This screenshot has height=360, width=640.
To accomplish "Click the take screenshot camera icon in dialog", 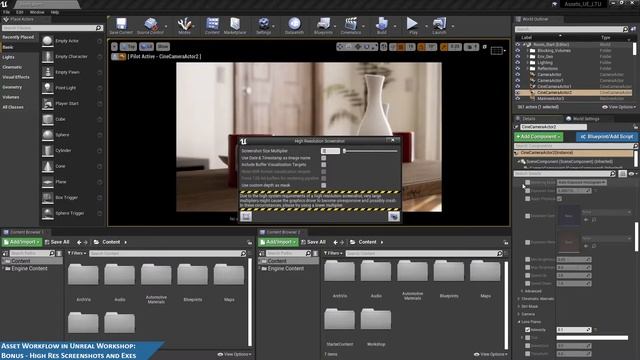I will pos(394,216).
